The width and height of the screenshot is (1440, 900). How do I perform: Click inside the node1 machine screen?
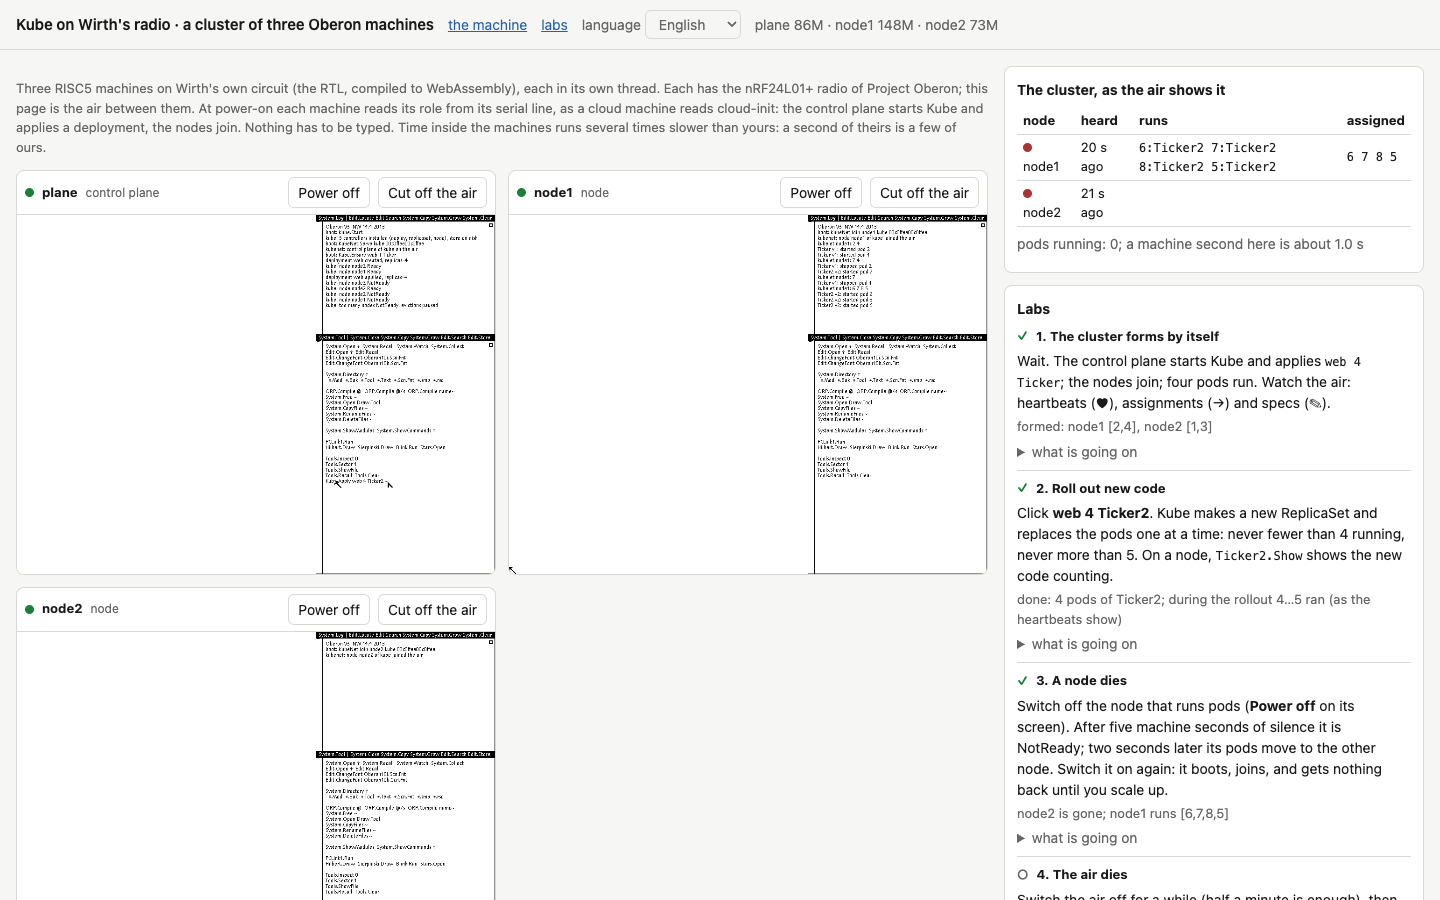[748, 394]
